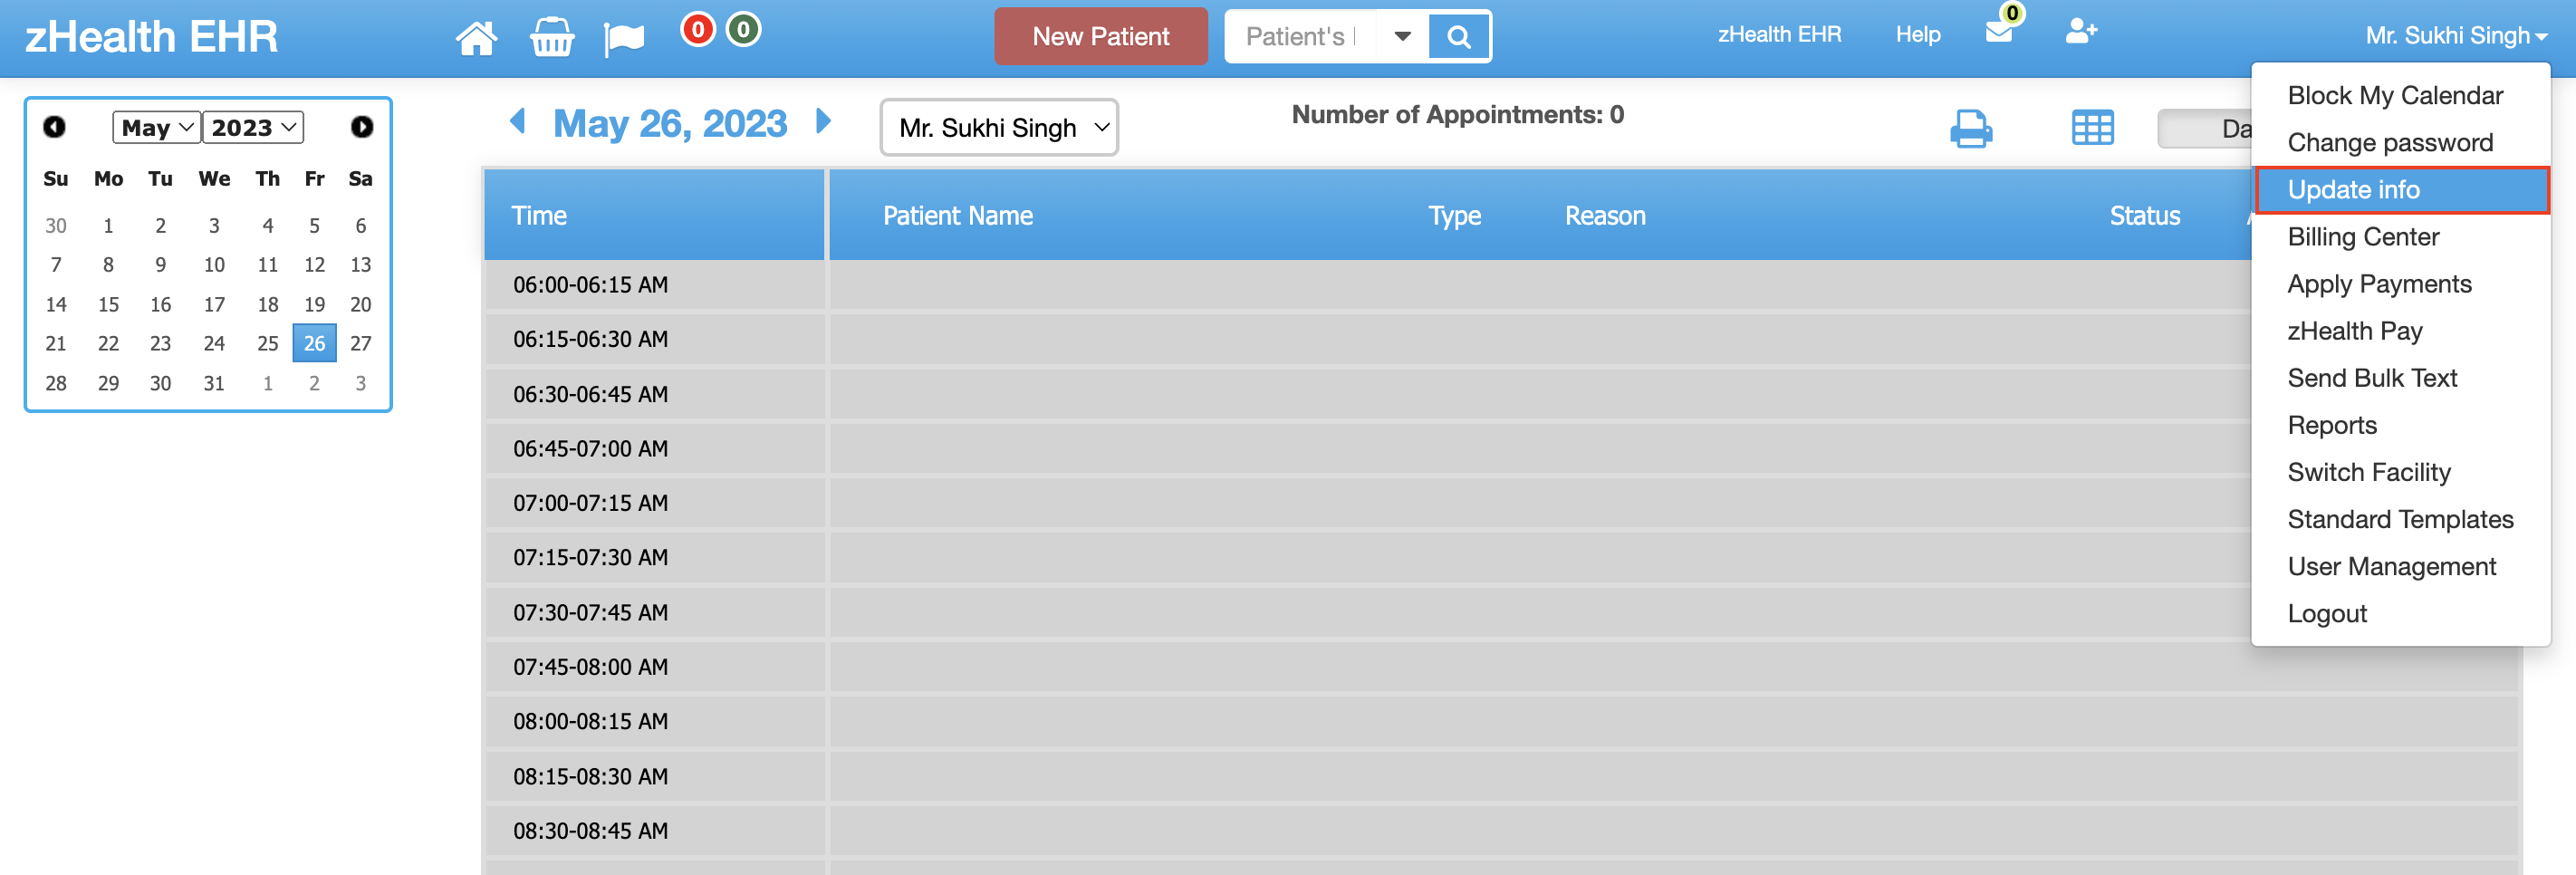Click the flag icon in header
Screen dimensions: 2576x875
pyautogui.click(x=624, y=39)
